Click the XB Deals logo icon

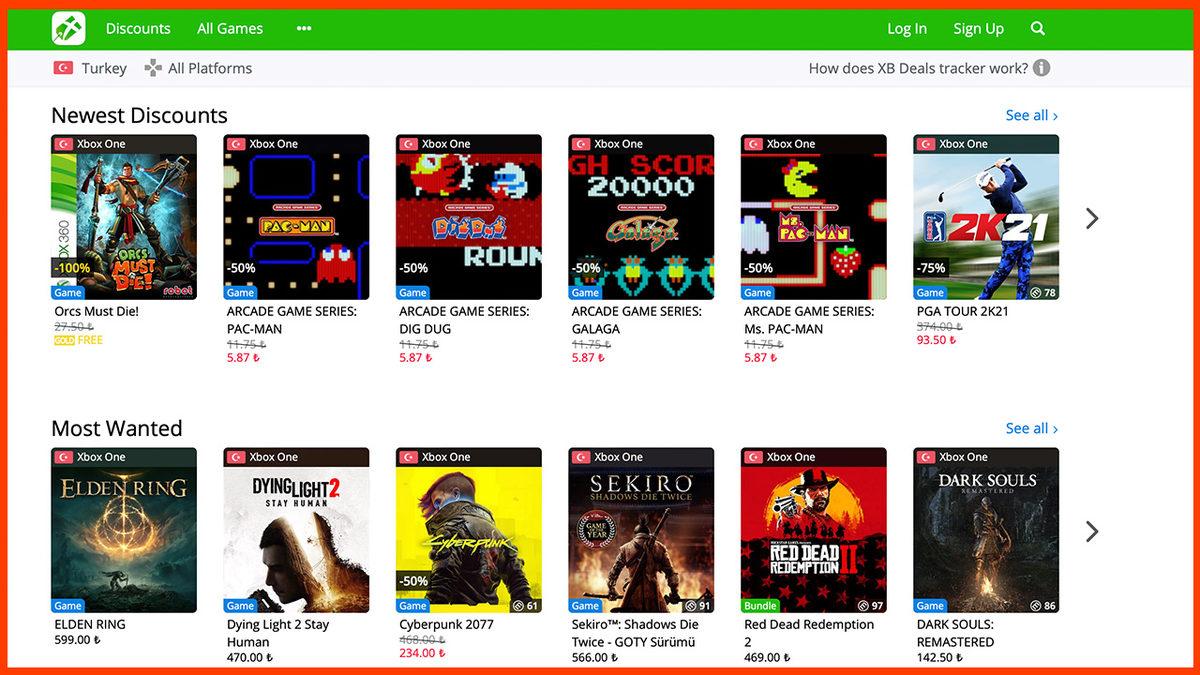69,28
